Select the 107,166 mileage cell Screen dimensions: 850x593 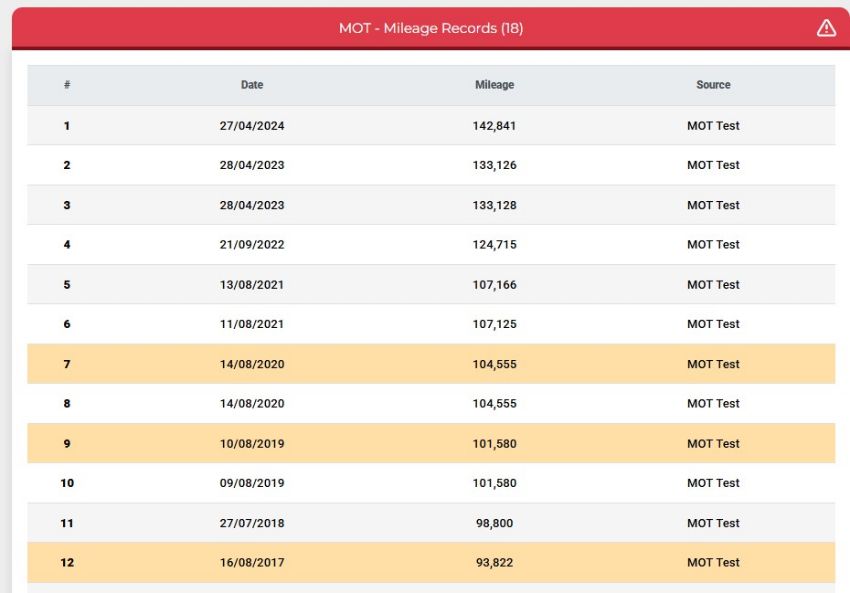tap(494, 285)
